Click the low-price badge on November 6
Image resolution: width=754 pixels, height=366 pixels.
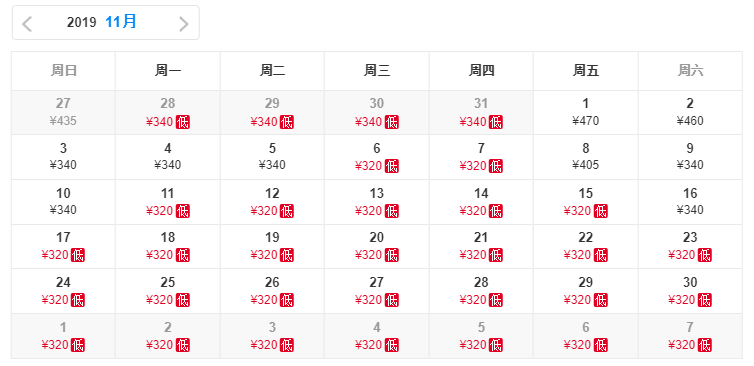click(391, 166)
